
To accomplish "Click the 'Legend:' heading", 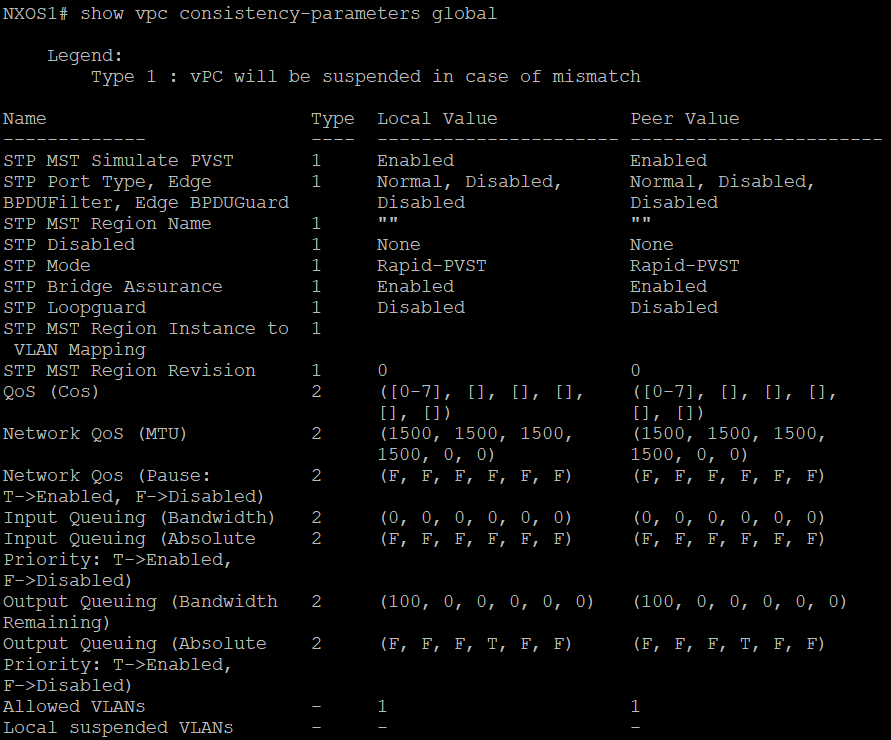I will (85, 55).
